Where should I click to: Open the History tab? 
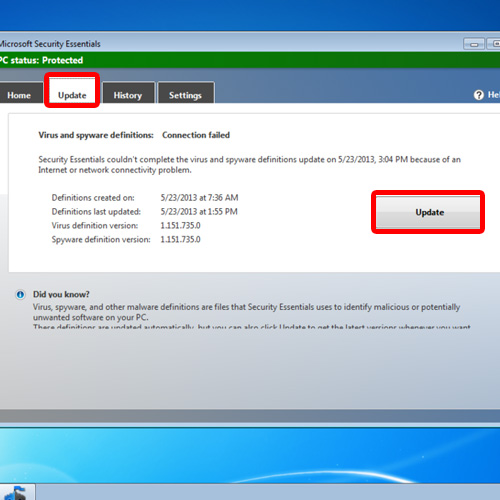point(129,93)
